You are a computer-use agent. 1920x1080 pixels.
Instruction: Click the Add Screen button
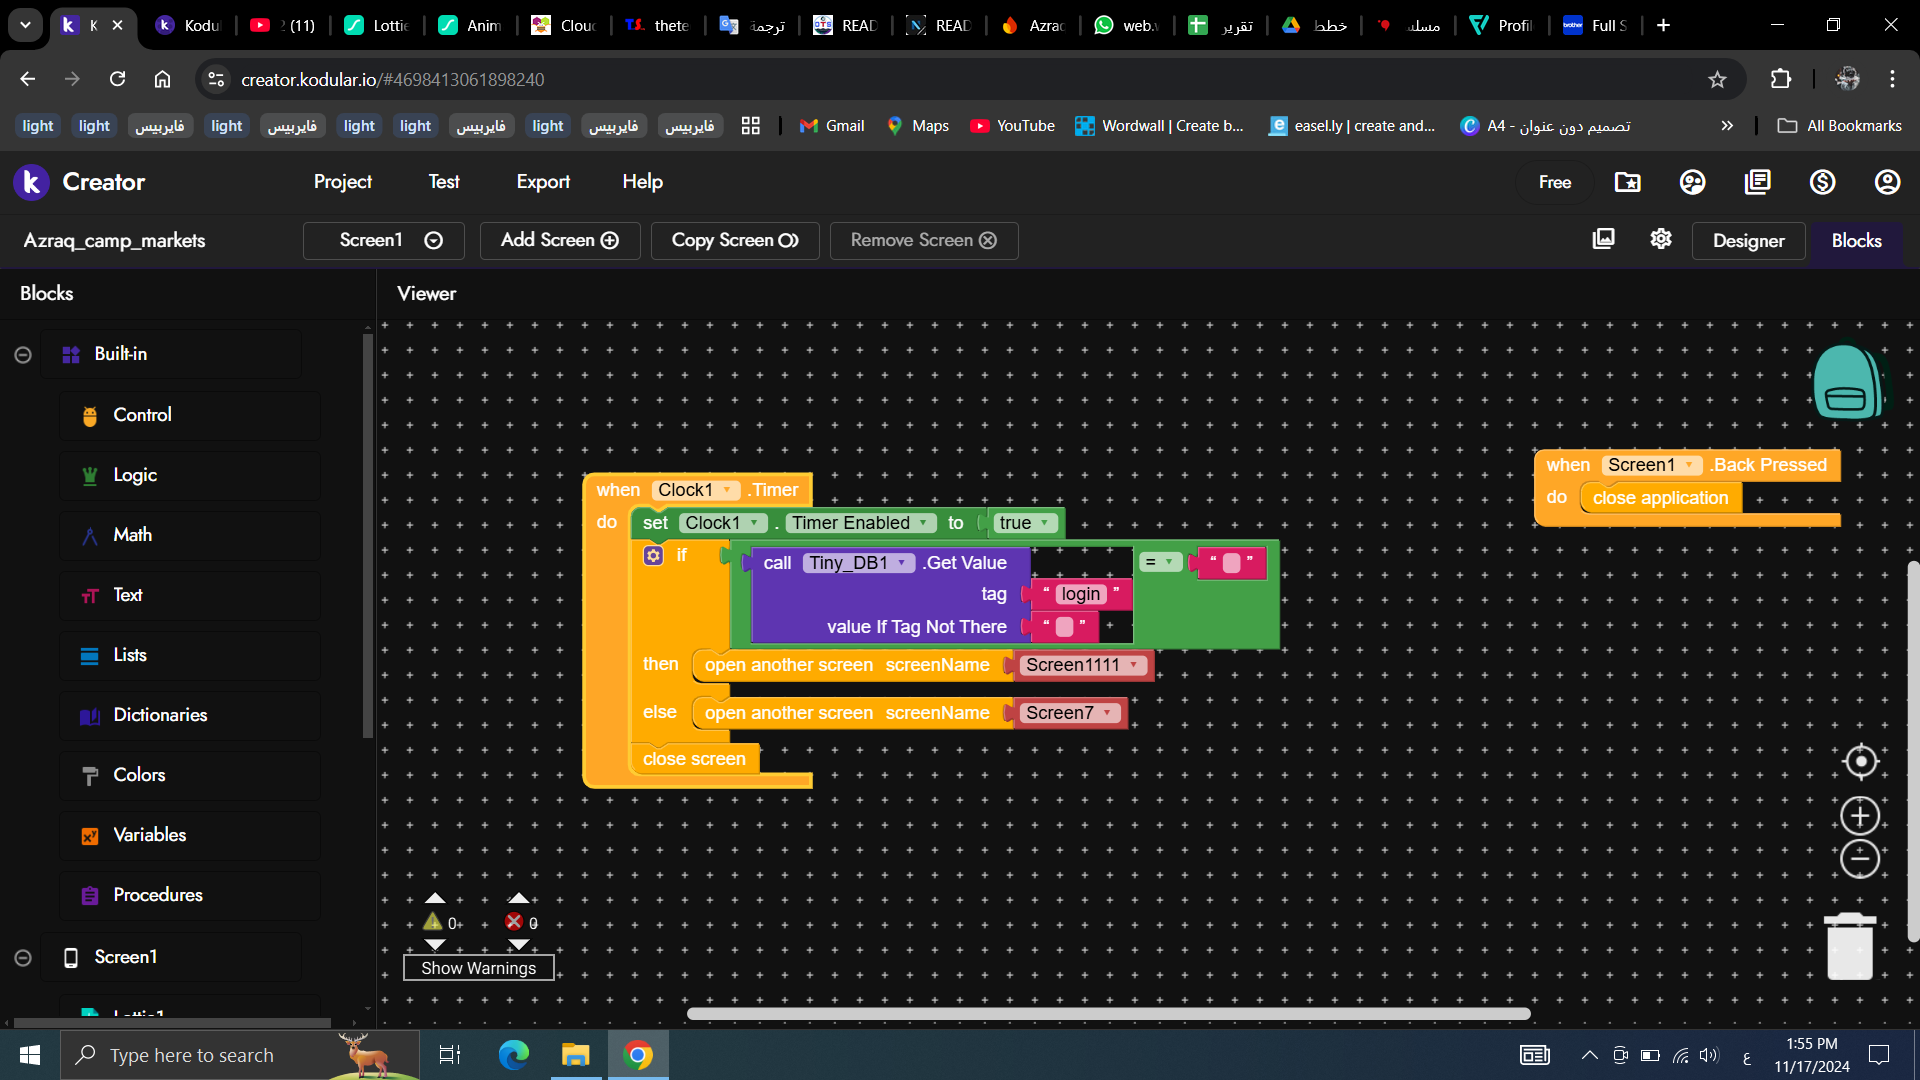pos(559,240)
